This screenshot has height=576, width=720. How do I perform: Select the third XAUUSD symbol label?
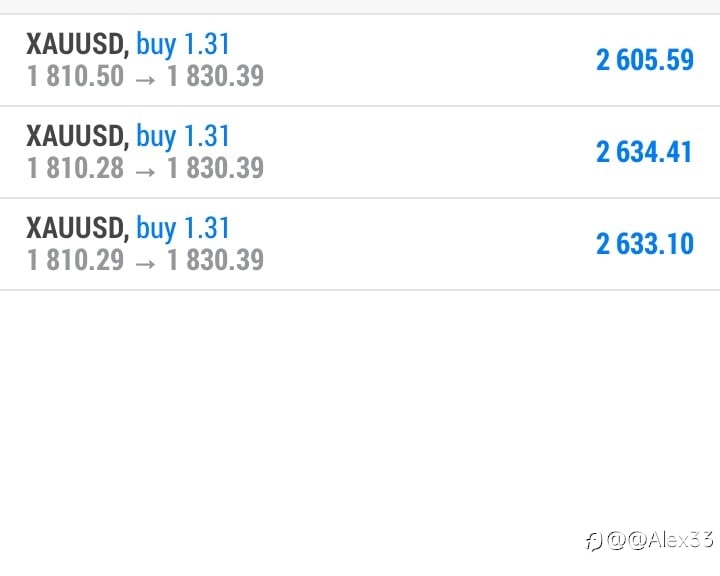tap(78, 228)
